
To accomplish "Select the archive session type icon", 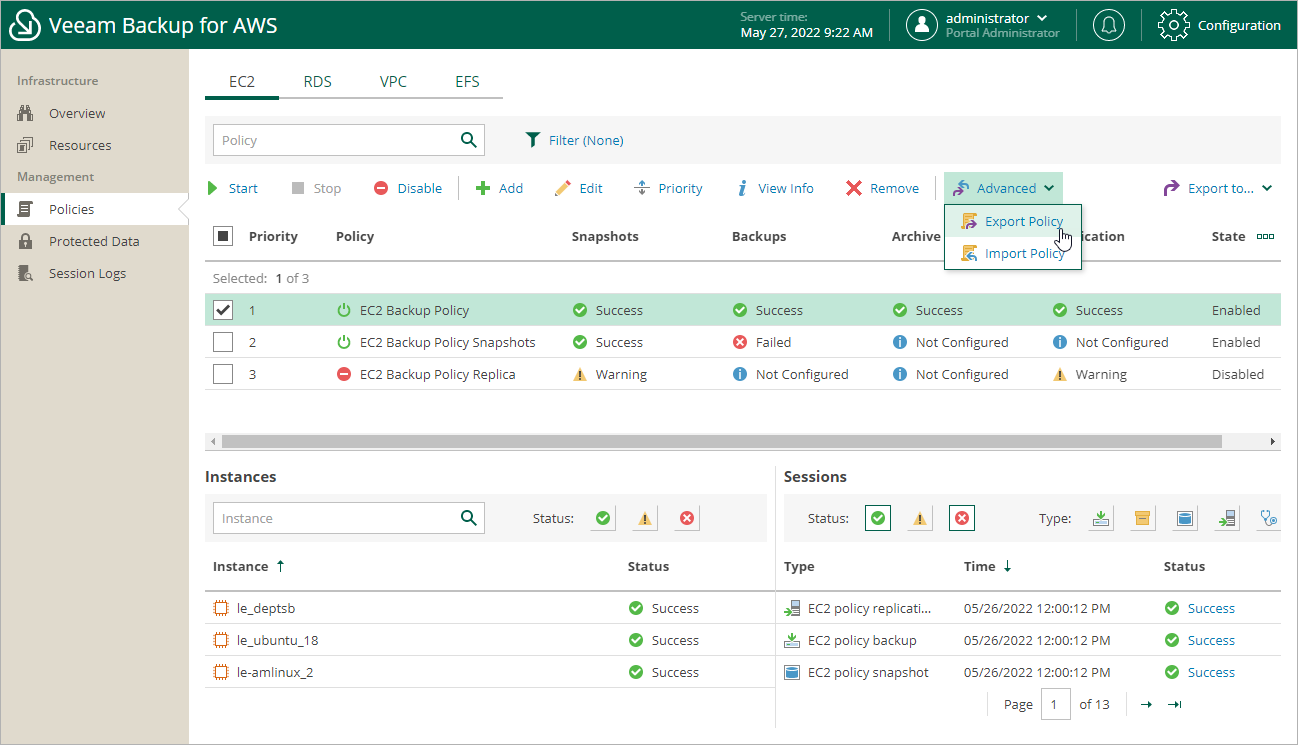I will (x=1143, y=518).
